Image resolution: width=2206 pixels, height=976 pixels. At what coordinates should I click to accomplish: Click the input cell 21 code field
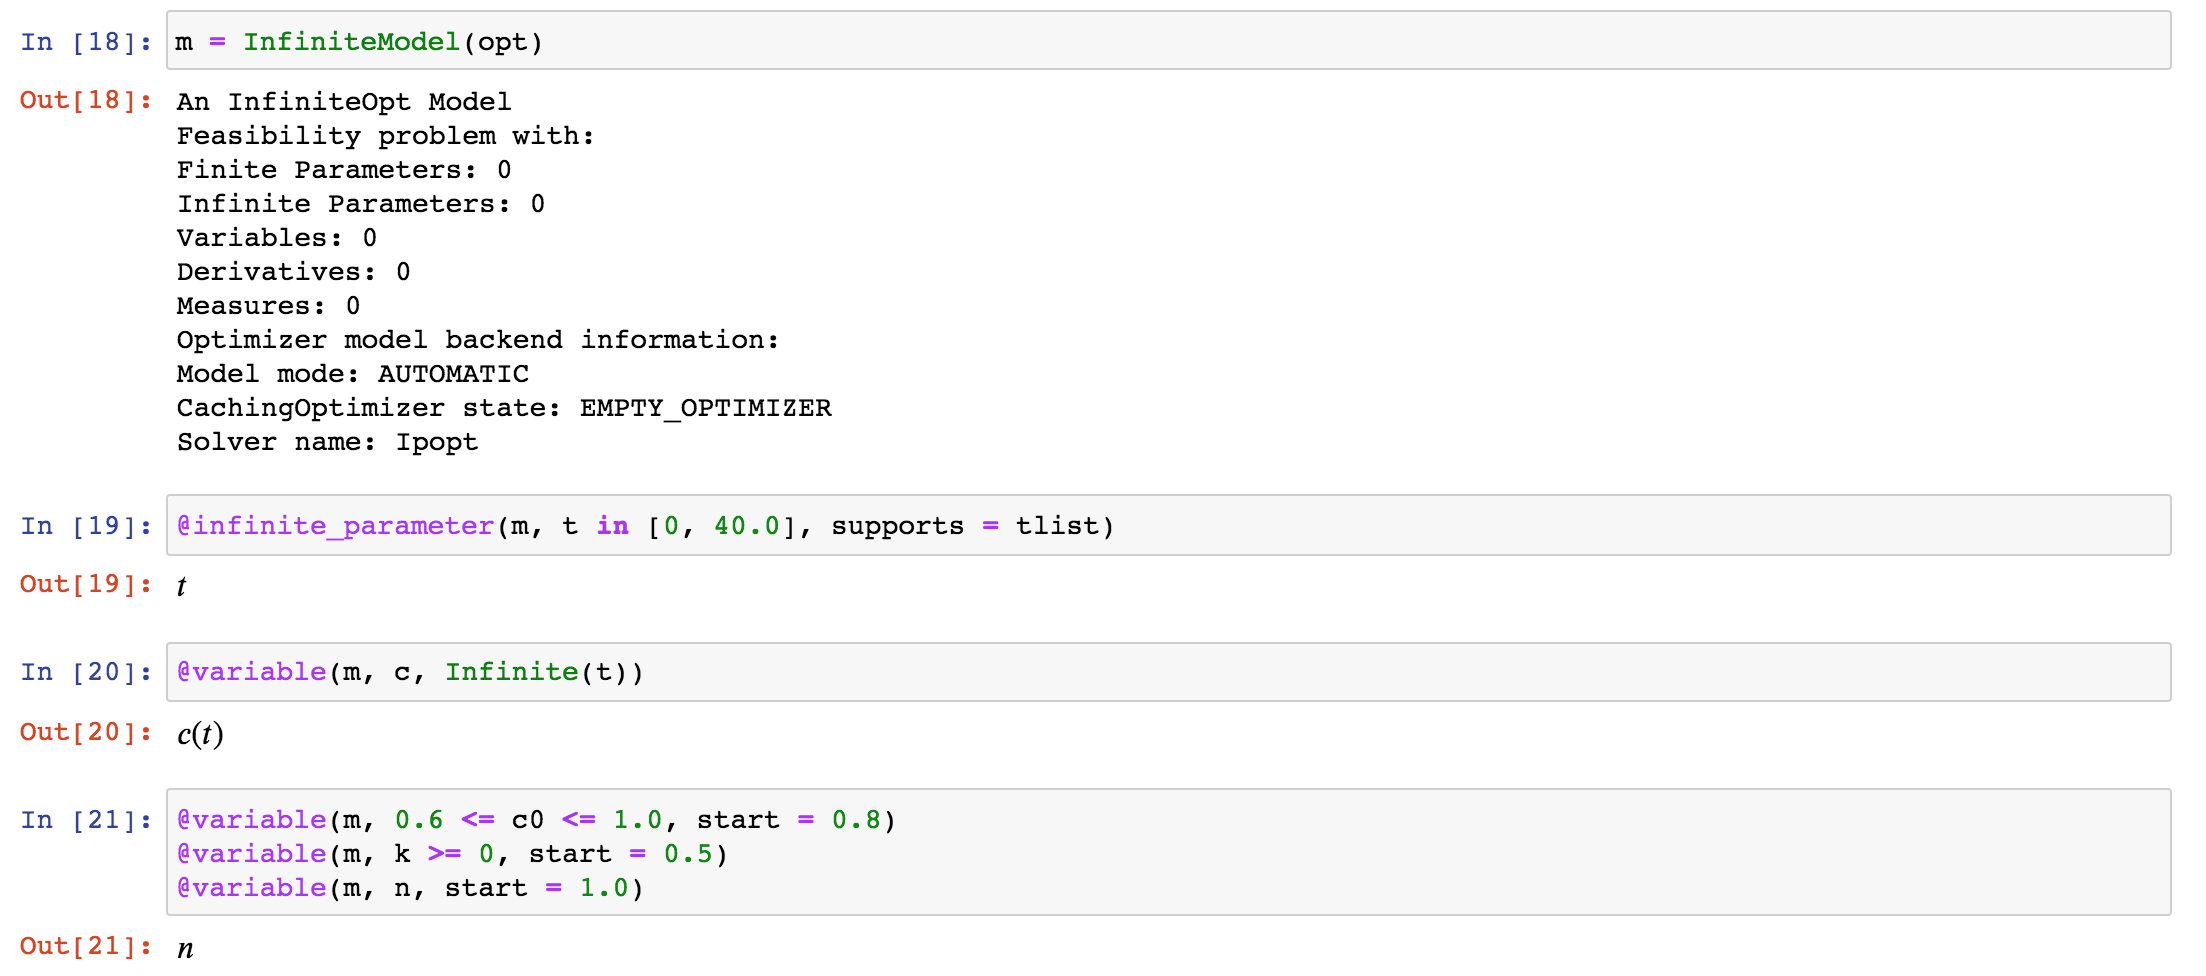pos(1168,852)
